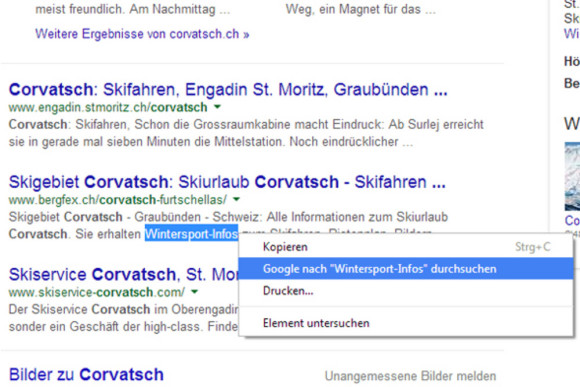Click the highlighted Wintersport-Infos selected text
This screenshot has width=580, height=387.
191,234
